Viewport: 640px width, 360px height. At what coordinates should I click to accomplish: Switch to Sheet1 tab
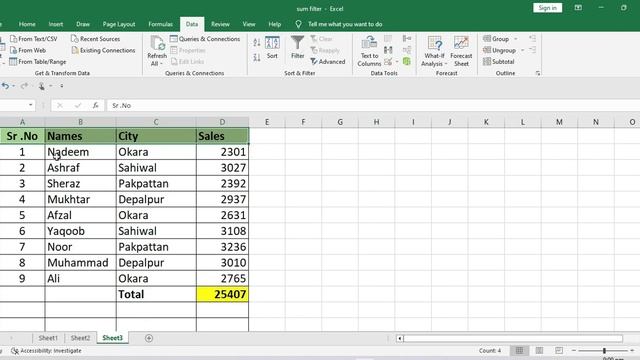click(x=48, y=338)
